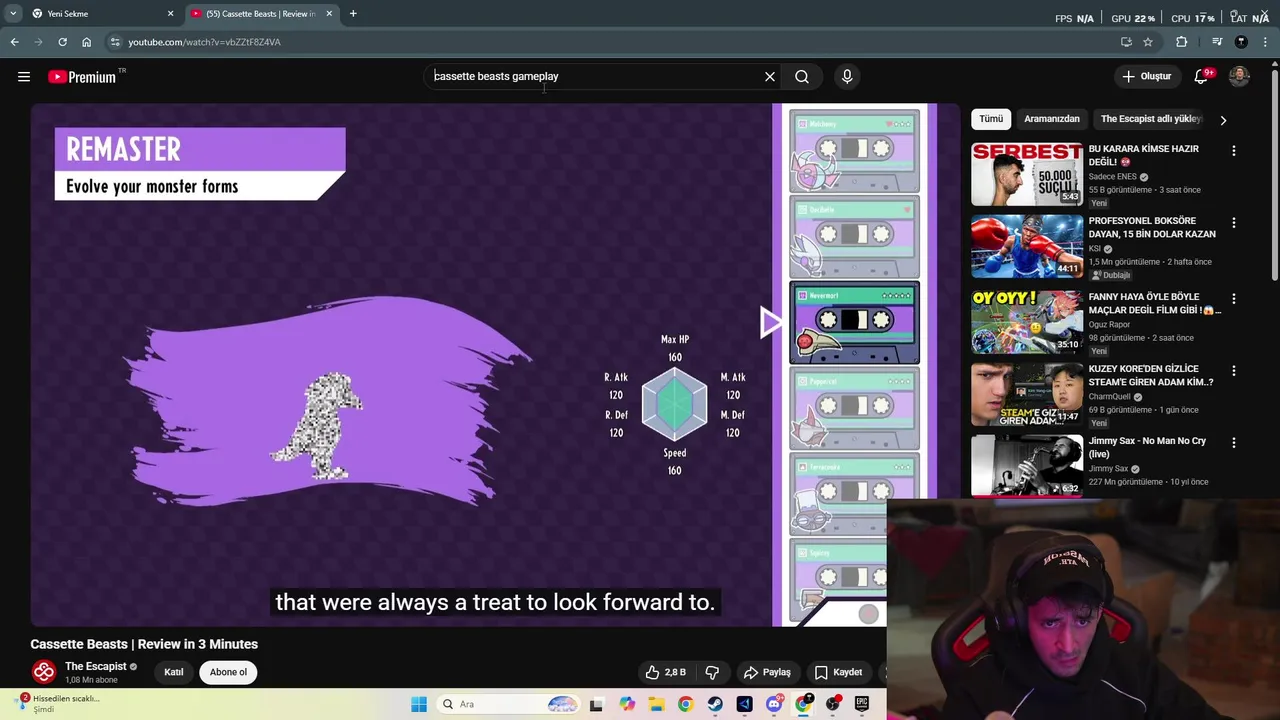
Task: Open Windows Start menu
Action: (419, 704)
